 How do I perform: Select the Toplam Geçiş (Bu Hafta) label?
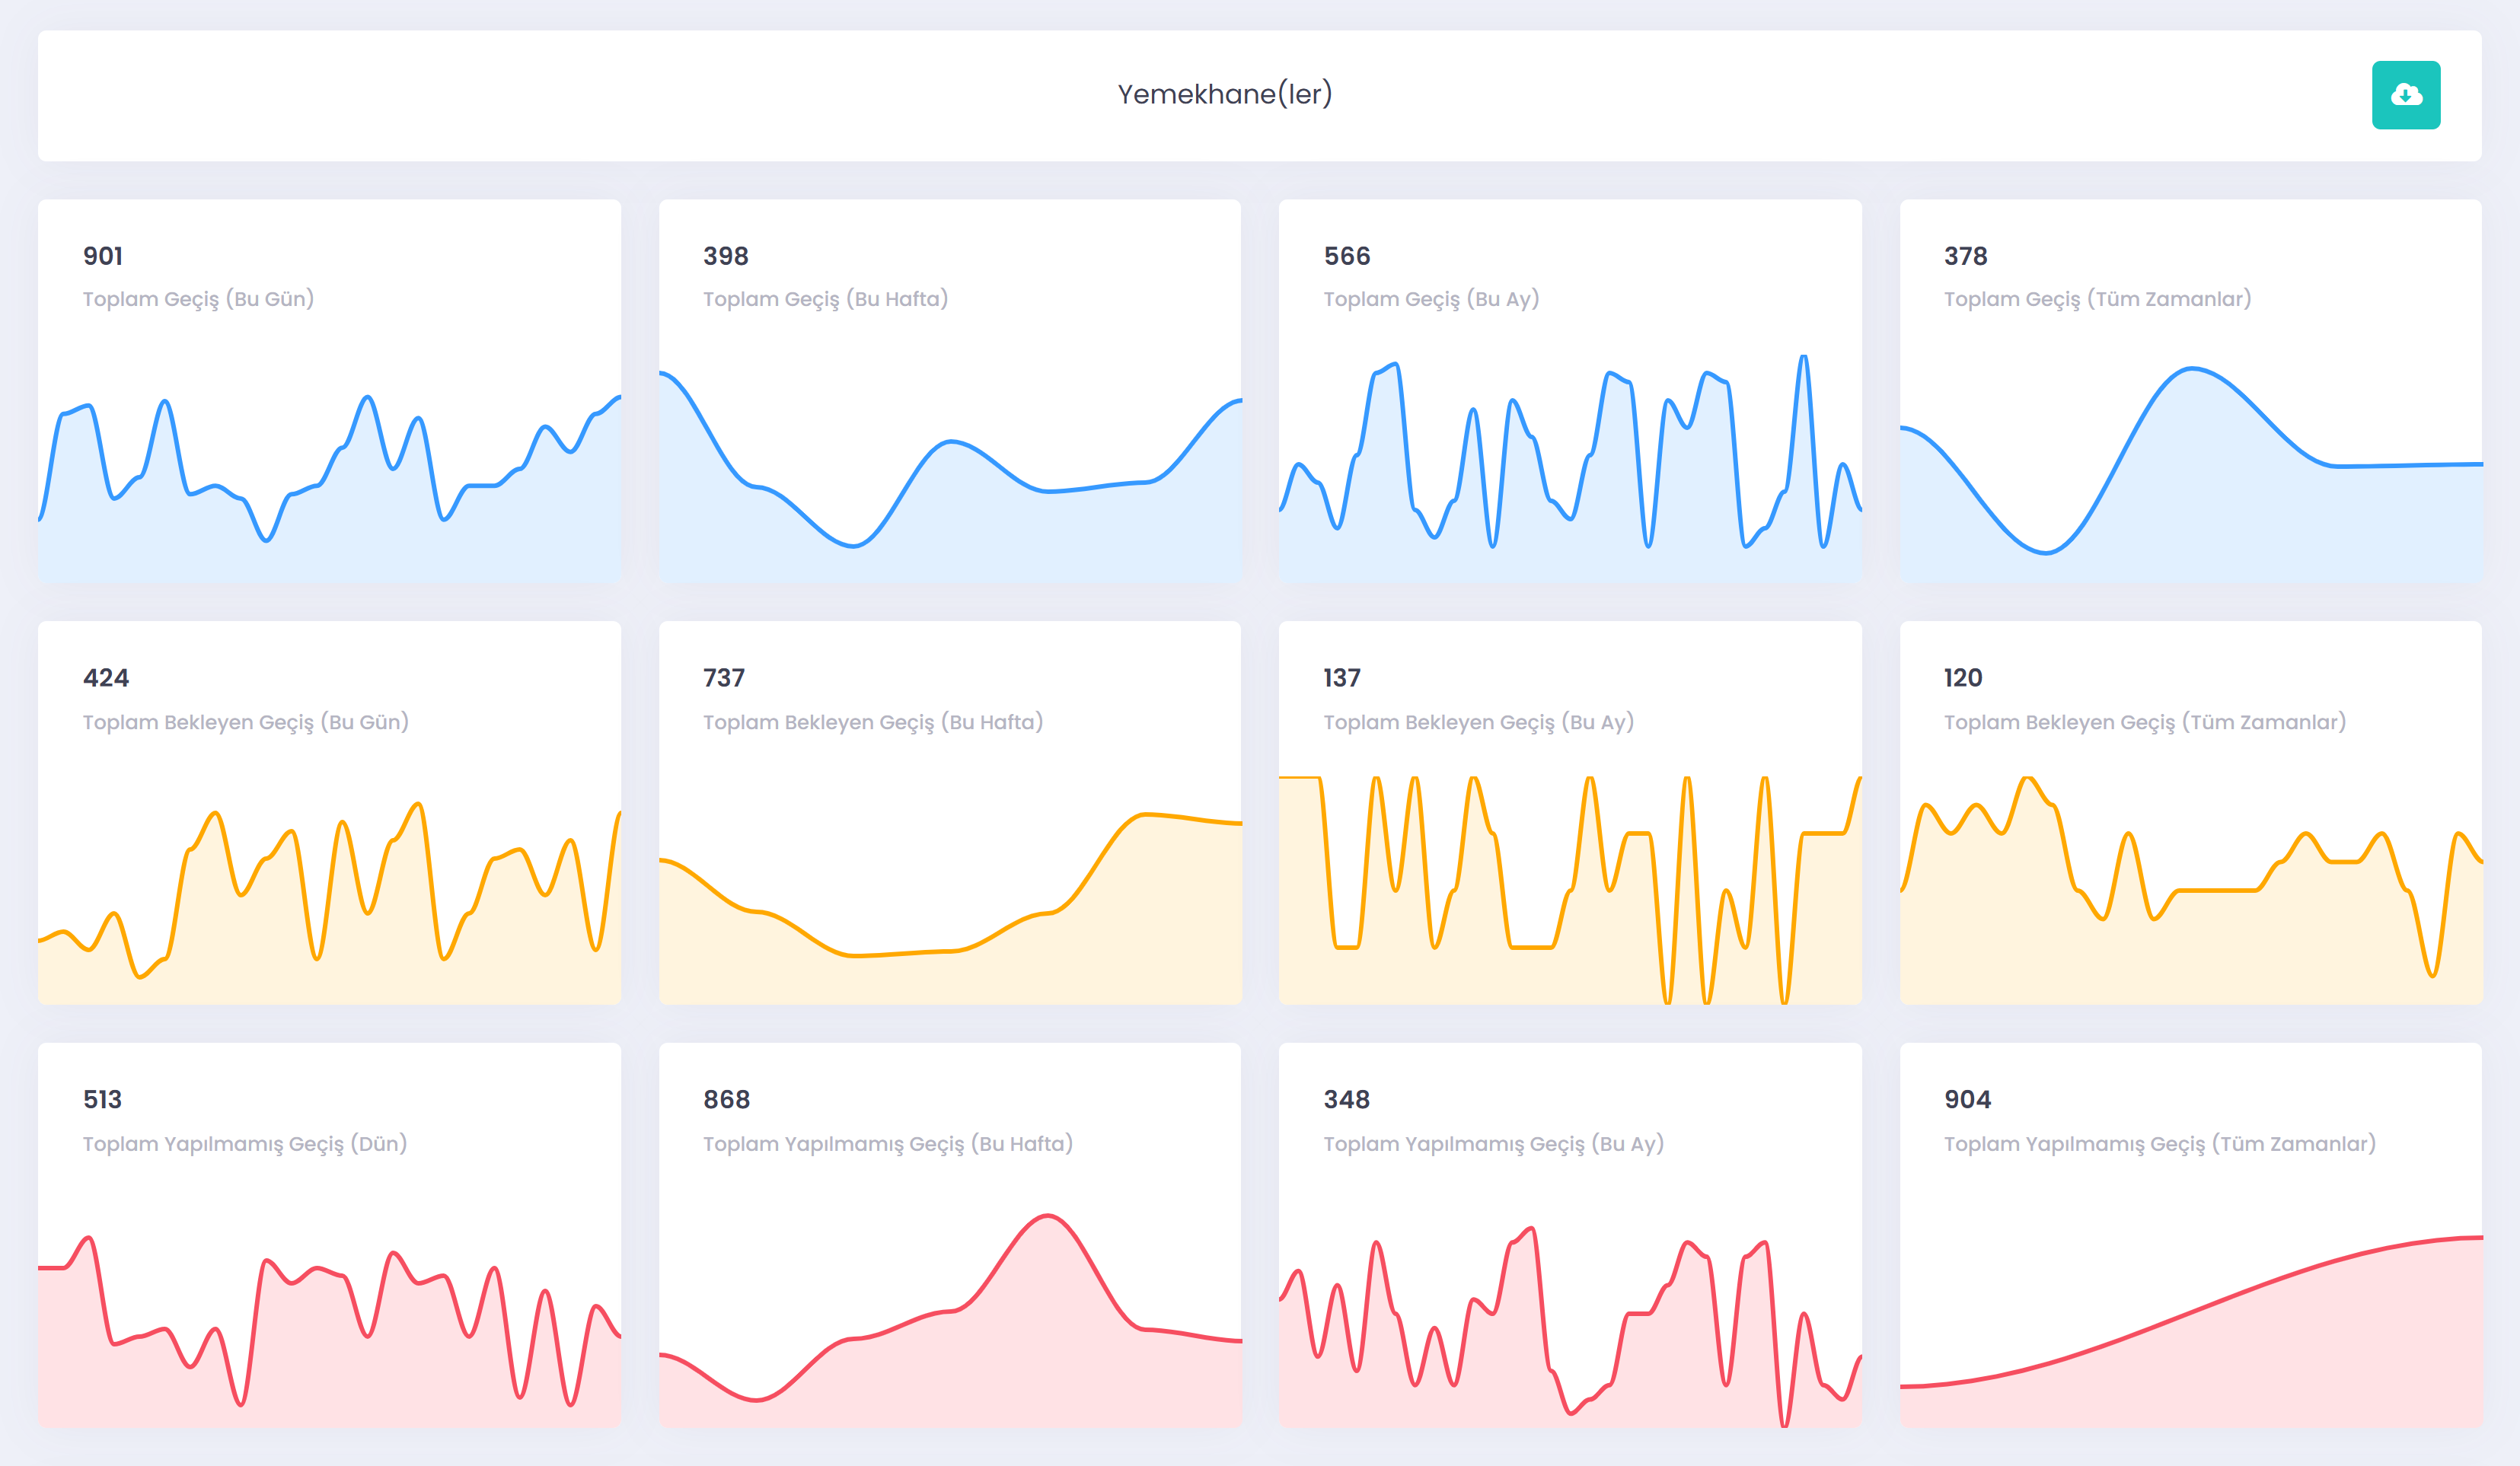tap(825, 299)
